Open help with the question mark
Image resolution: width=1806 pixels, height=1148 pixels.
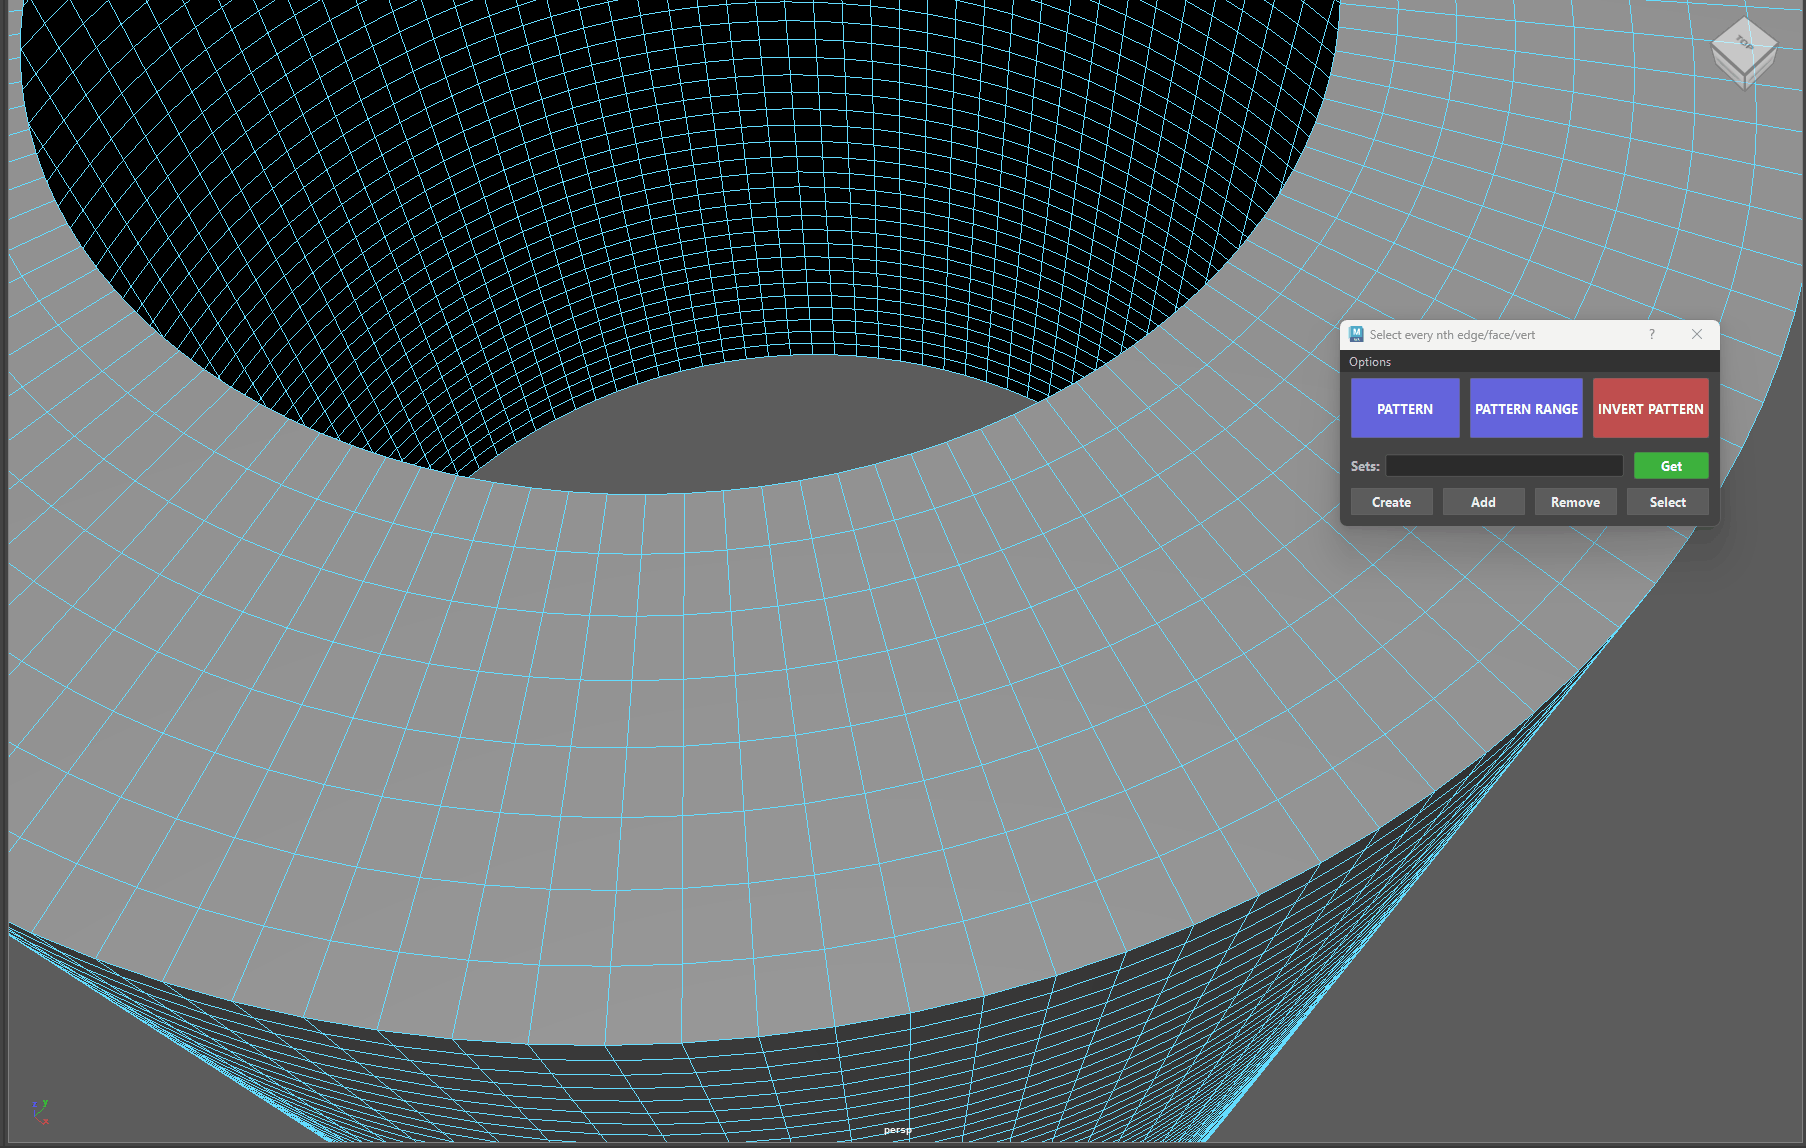[x=1652, y=334]
